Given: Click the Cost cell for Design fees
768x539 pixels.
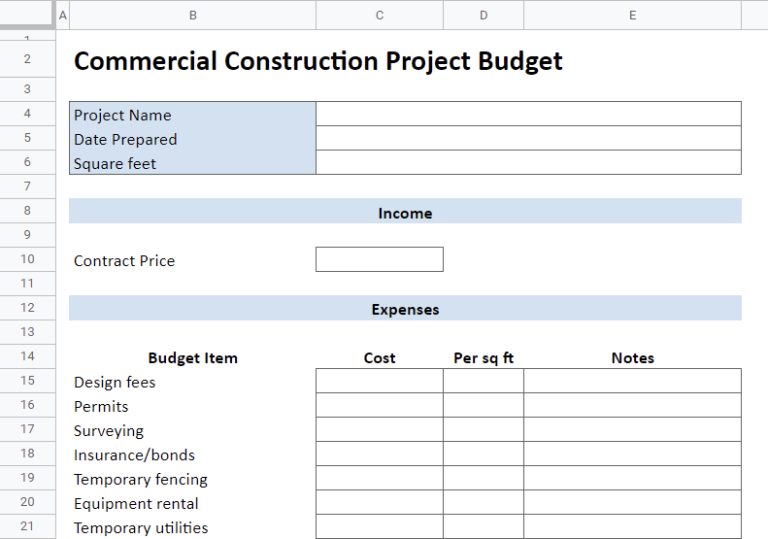Looking at the screenshot, I should pos(379,382).
